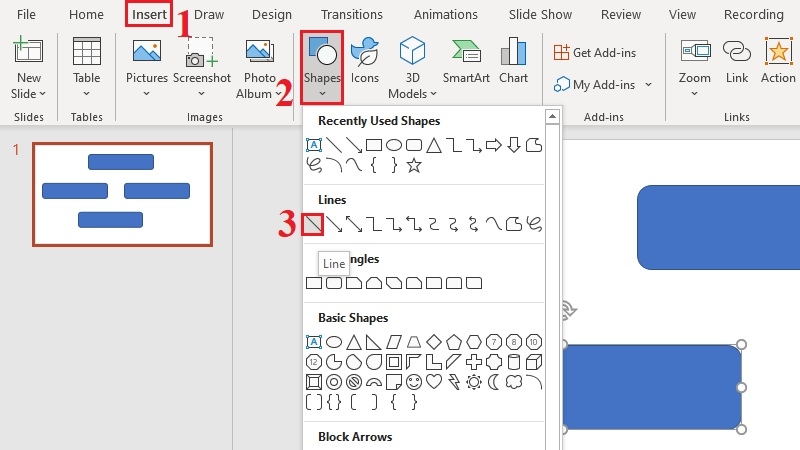The height and width of the screenshot is (450, 800).
Task: Switch to the Review tab
Action: pyautogui.click(x=620, y=14)
